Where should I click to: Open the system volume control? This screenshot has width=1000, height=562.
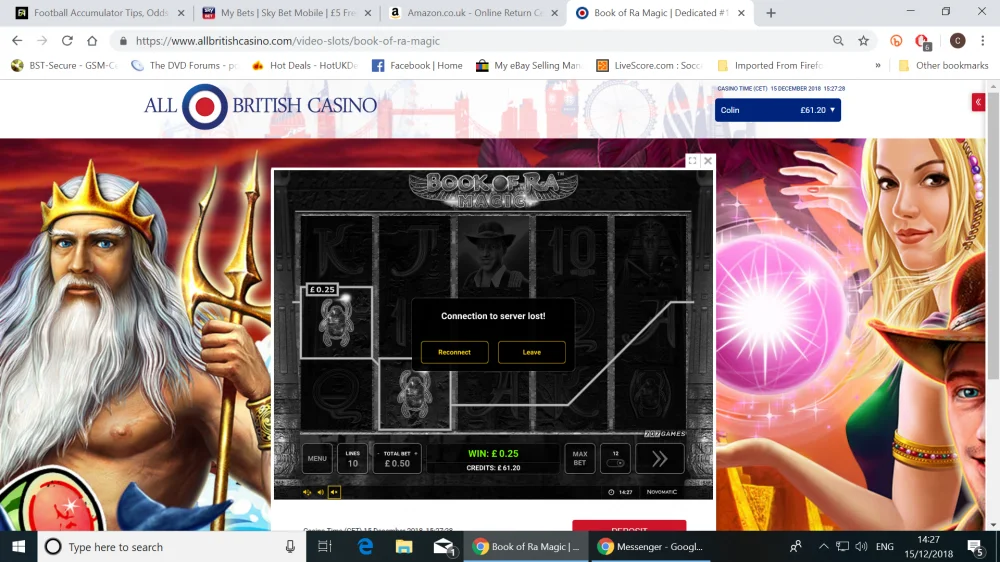coord(861,547)
